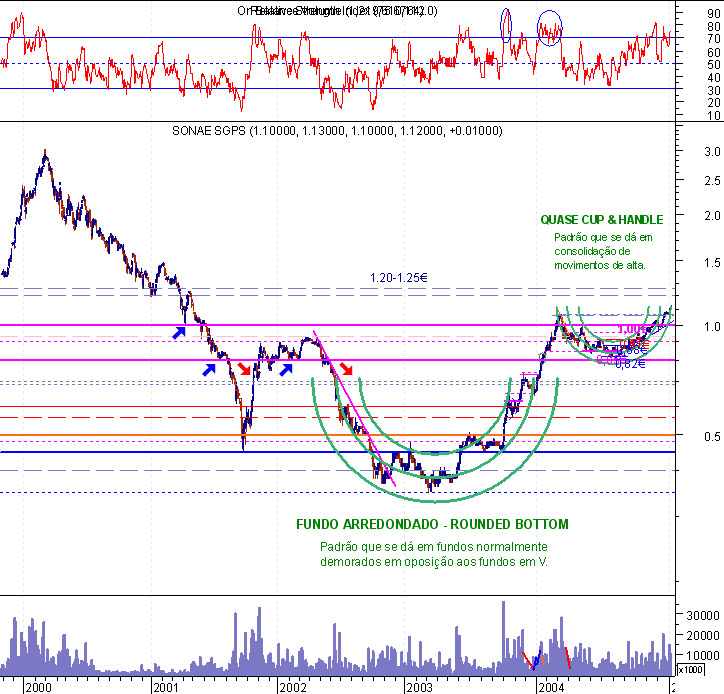Click the FUNDO ARREDONDADO - ROUNDED BOTTOM heading
The height and width of the screenshot is (694, 724).
pos(432,524)
